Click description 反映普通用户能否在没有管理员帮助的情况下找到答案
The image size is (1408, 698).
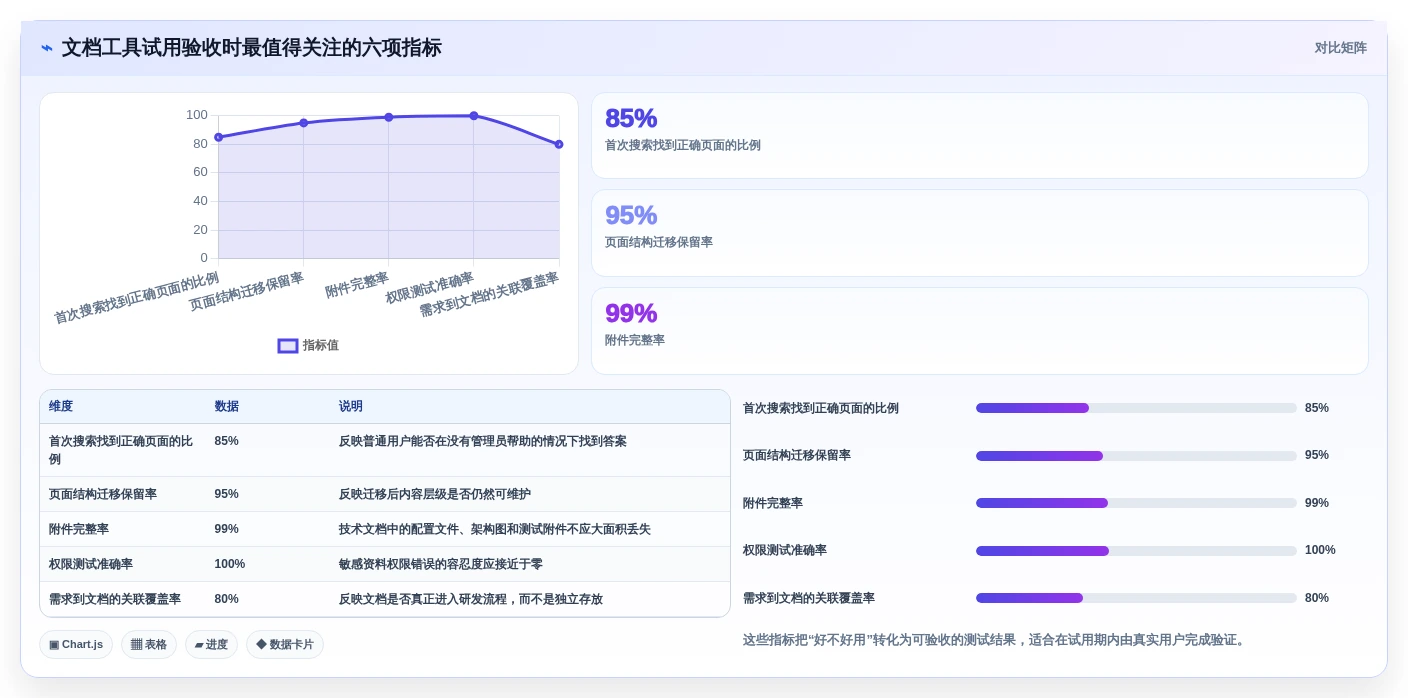pyautogui.click(x=483, y=441)
